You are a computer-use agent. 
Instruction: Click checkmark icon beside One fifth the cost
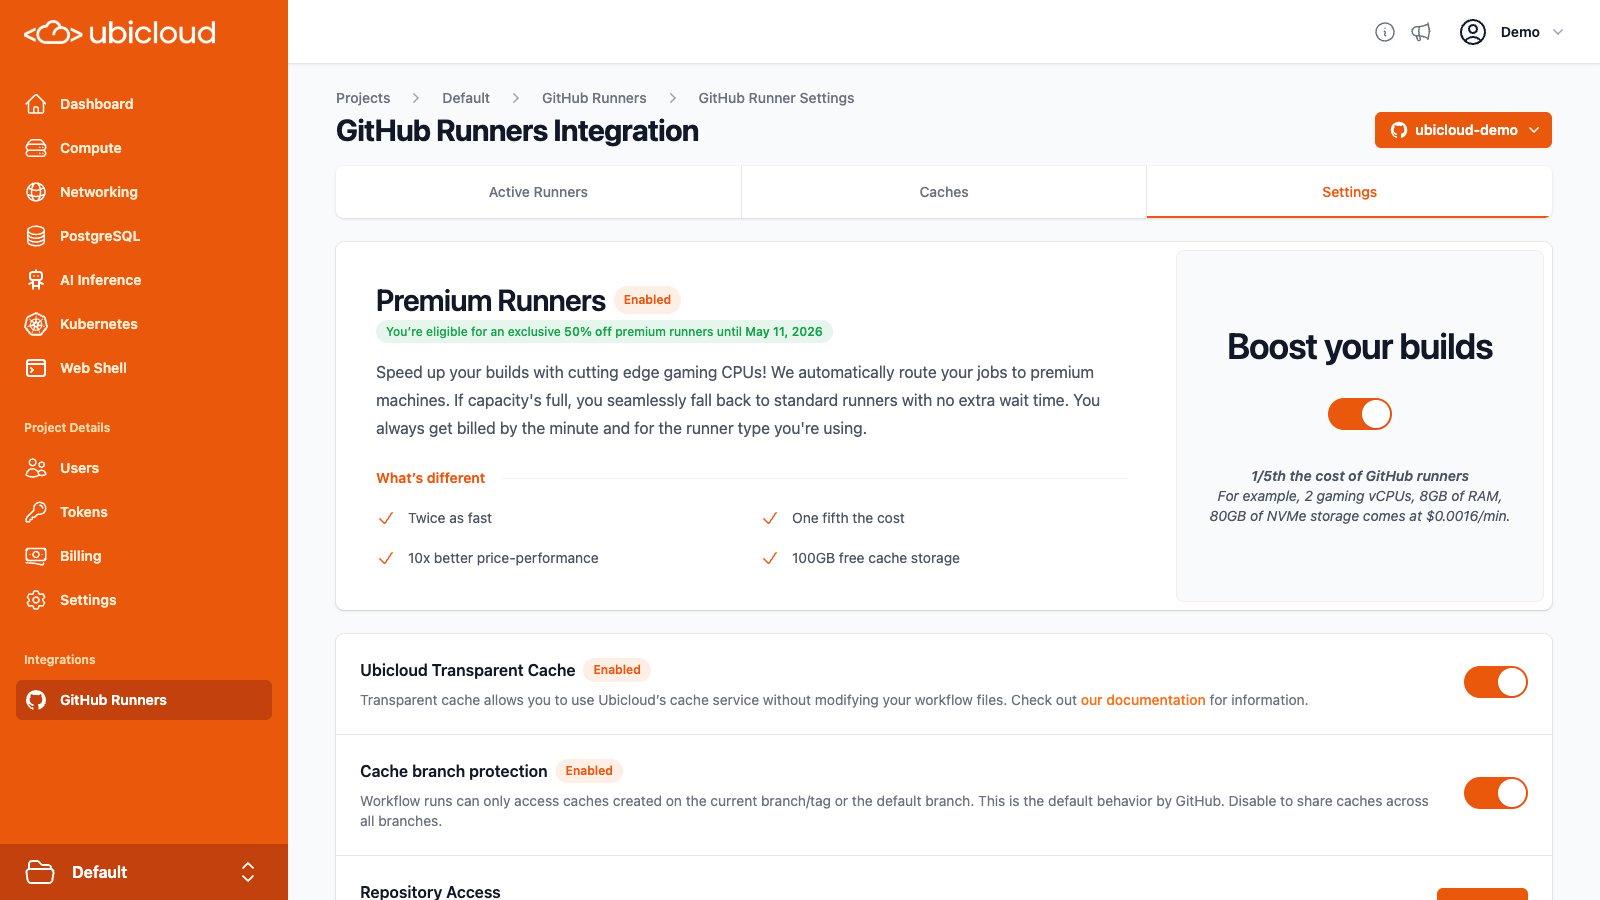(x=770, y=518)
